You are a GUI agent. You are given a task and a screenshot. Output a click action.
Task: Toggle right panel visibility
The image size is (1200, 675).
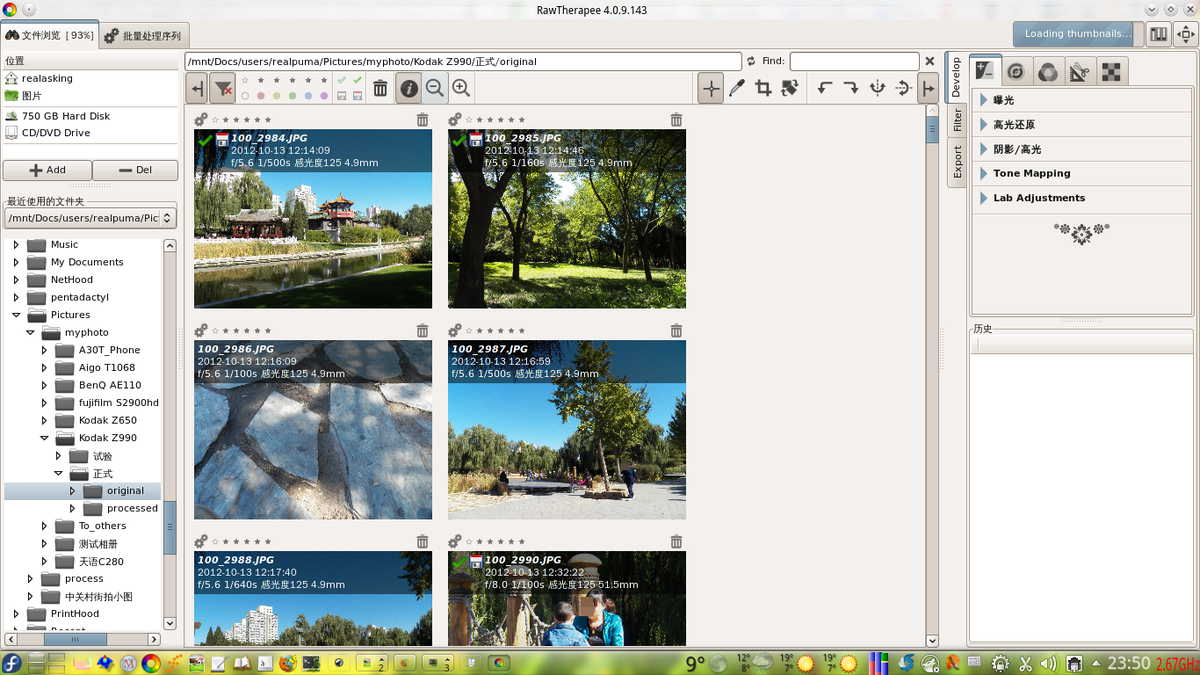click(x=928, y=88)
